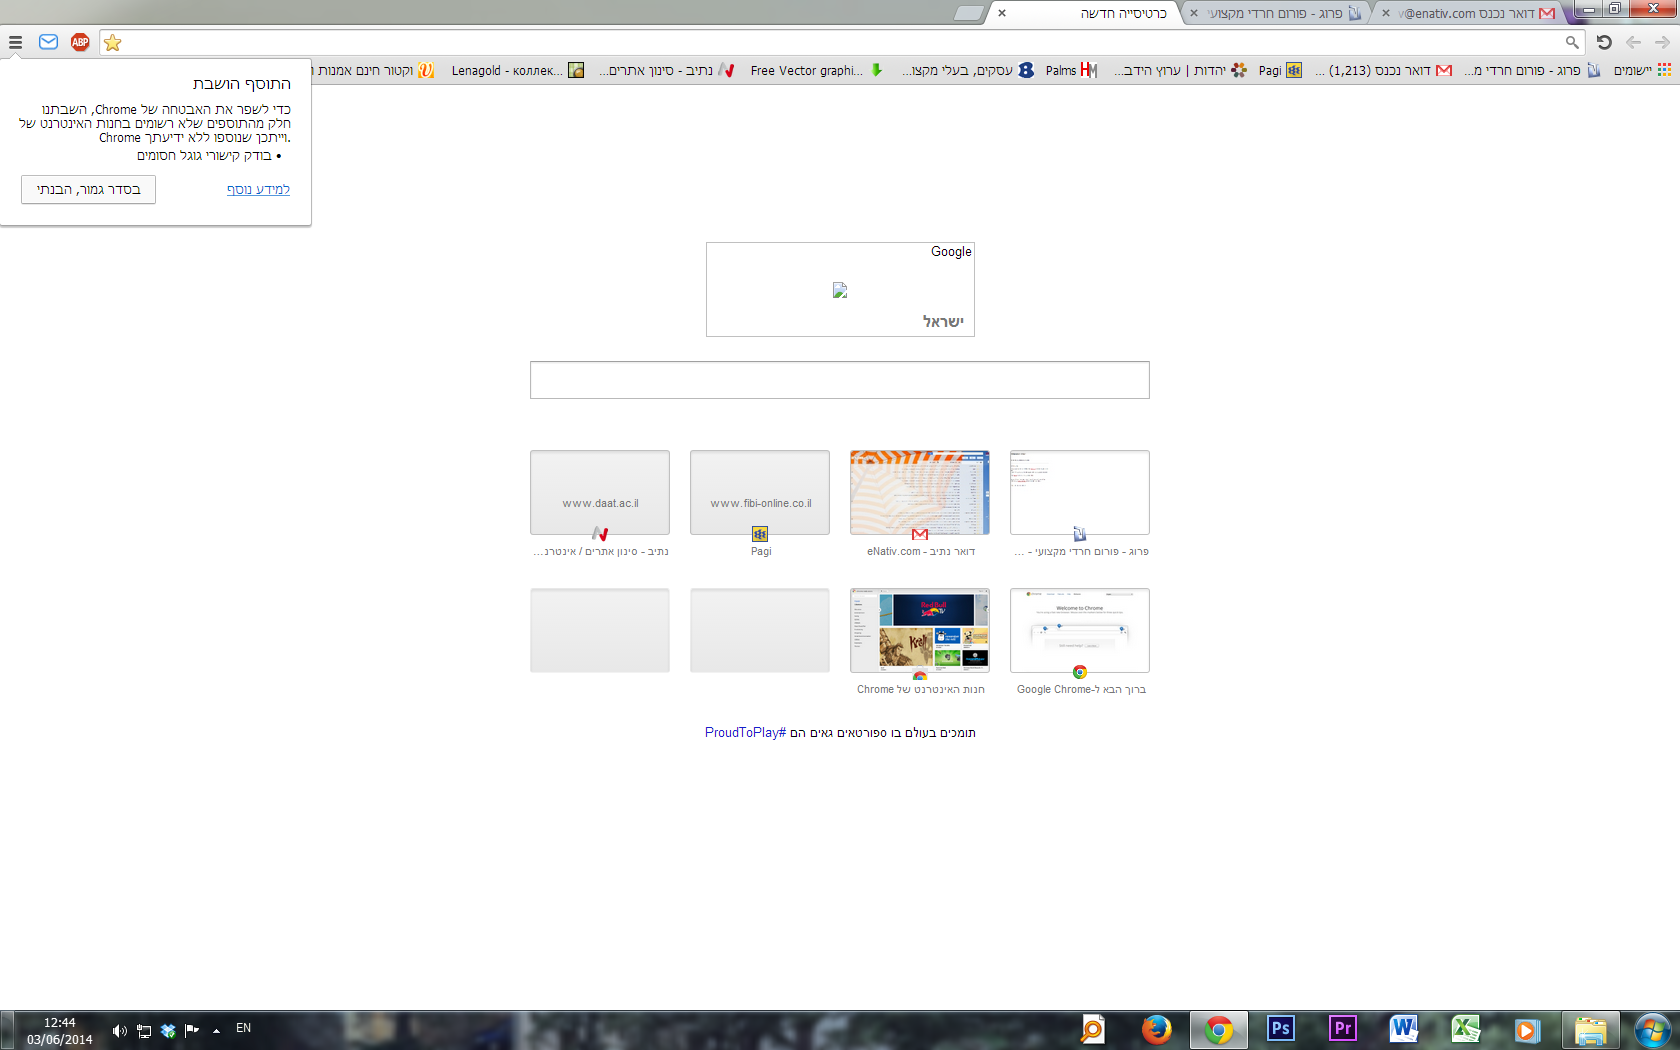Bookmark this page with the star icon
The height and width of the screenshot is (1050, 1680).
click(113, 42)
